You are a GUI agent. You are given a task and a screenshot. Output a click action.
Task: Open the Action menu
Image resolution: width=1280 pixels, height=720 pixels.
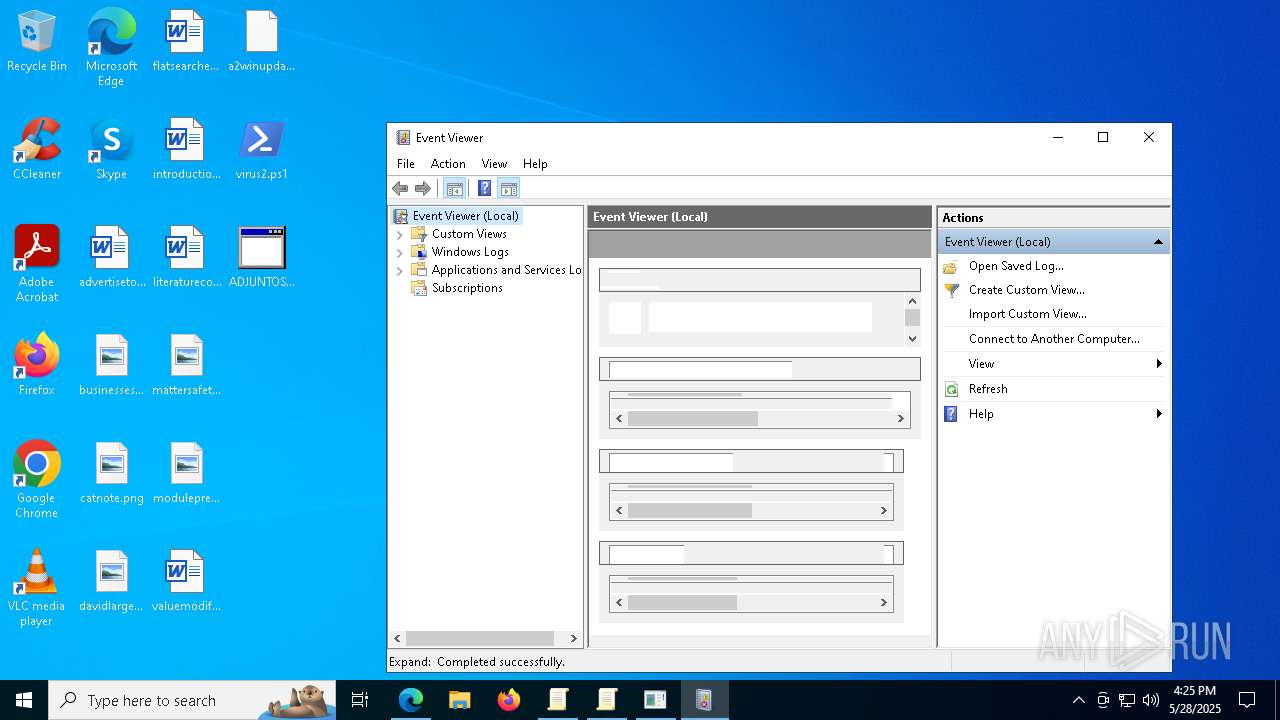coord(448,164)
